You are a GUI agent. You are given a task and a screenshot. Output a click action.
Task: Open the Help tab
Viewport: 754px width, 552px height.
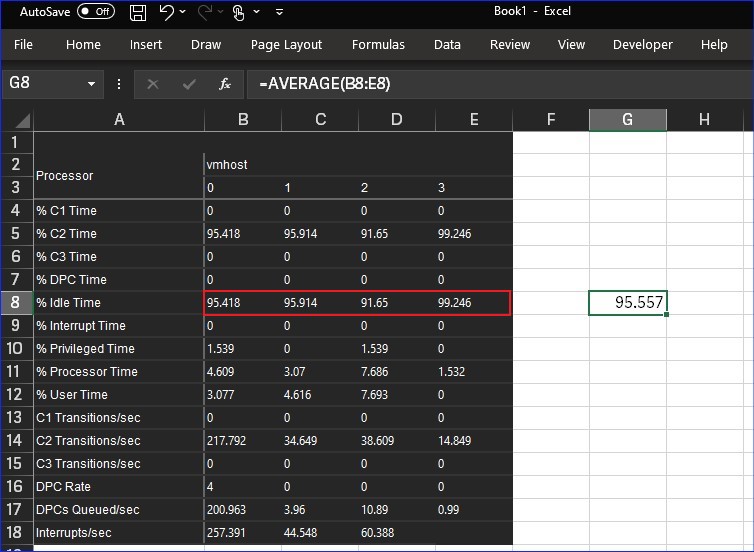tap(714, 45)
